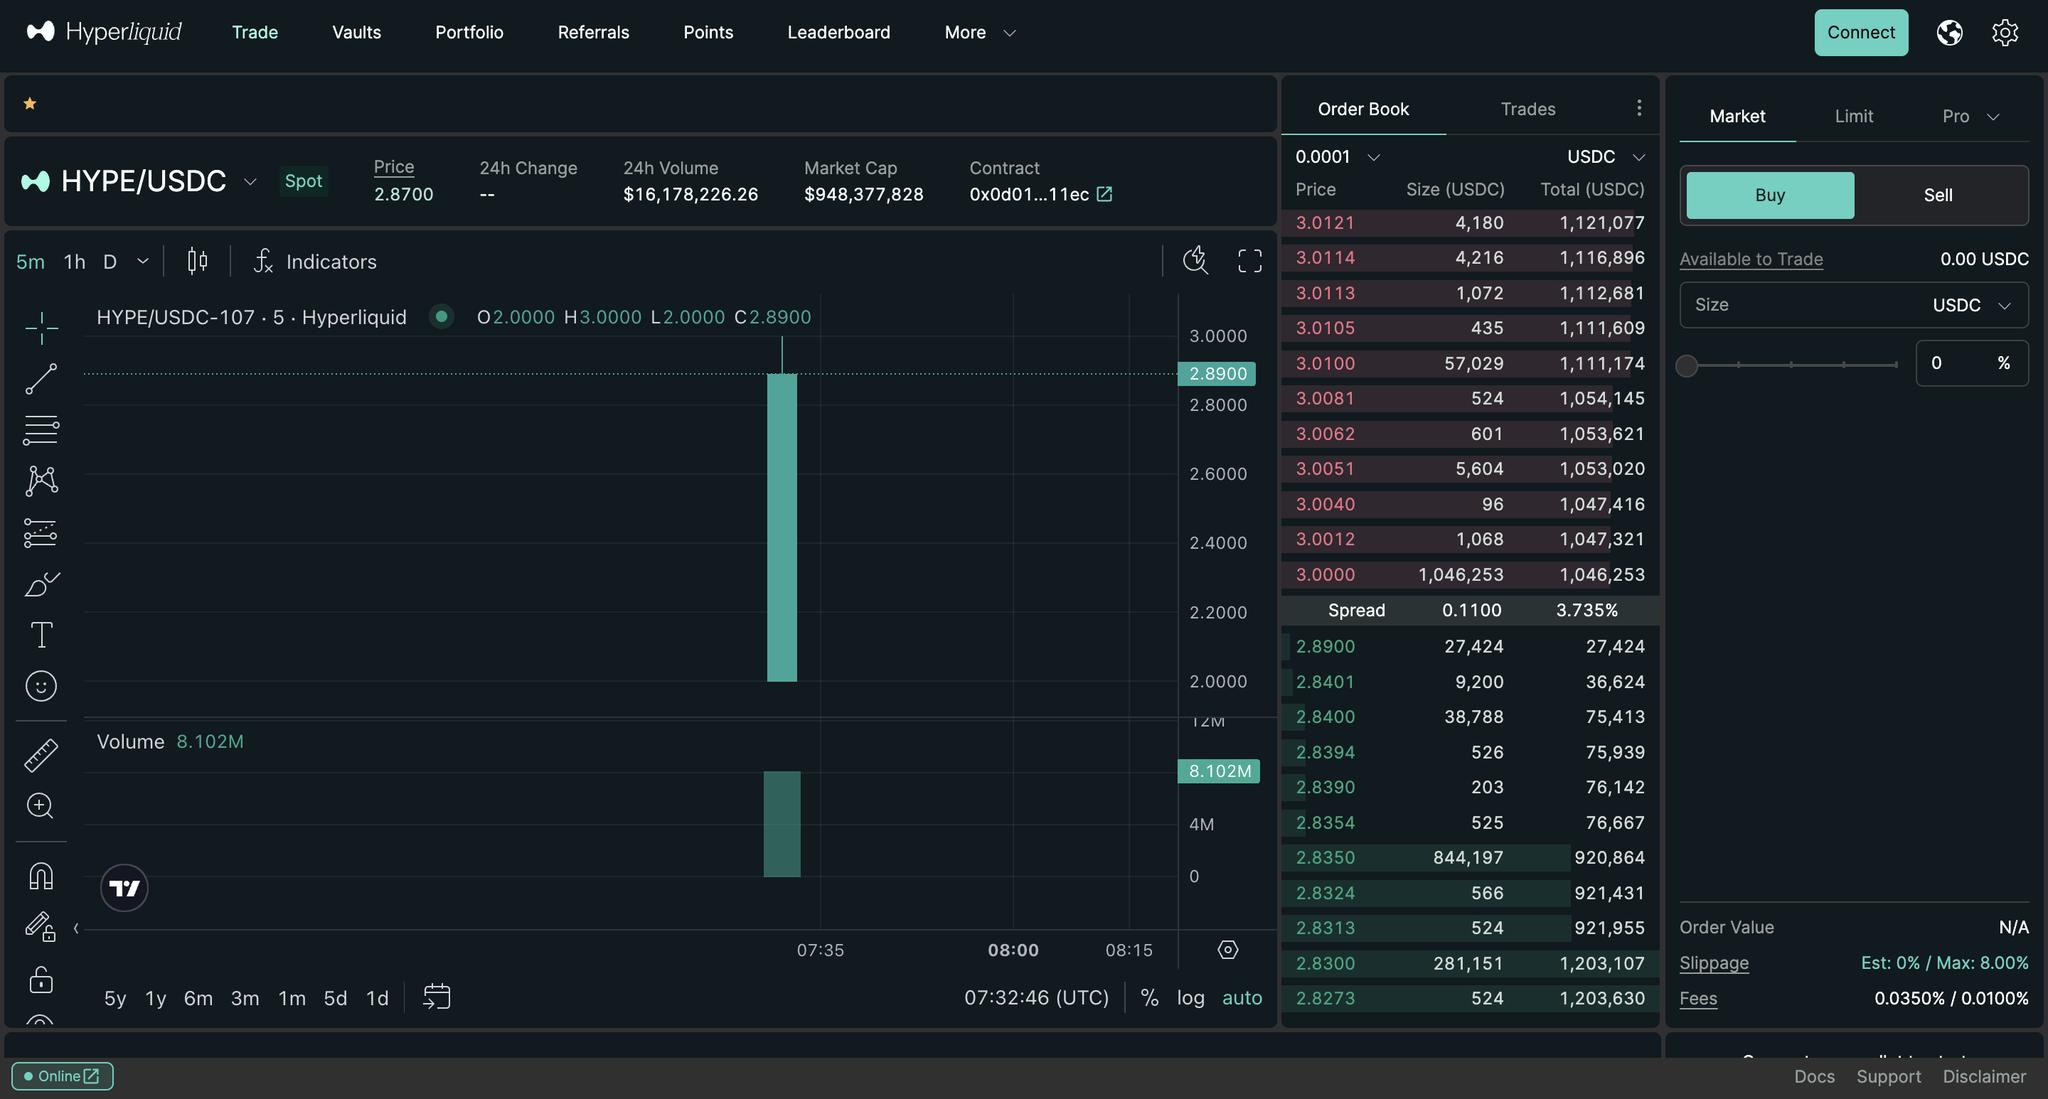Image resolution: width=2048 pixels, height=1099 pixels.
Task: Click the go to date calendar icon
Action: click(437, 997)
